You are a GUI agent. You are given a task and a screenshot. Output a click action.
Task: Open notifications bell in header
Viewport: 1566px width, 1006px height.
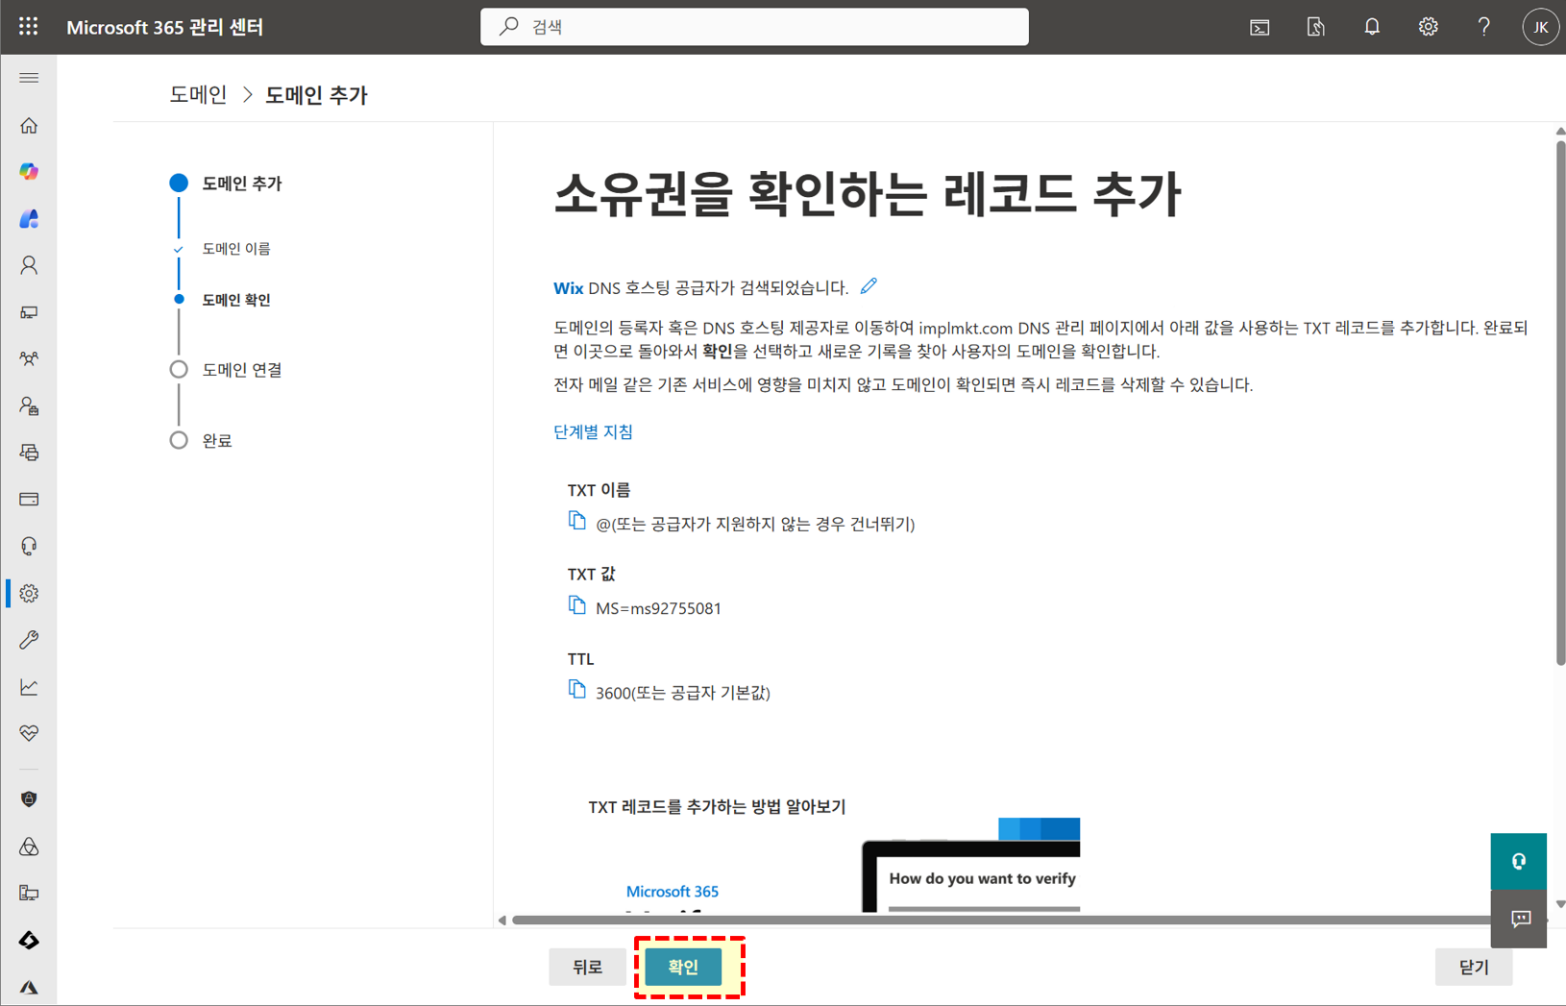(1372, 27)
